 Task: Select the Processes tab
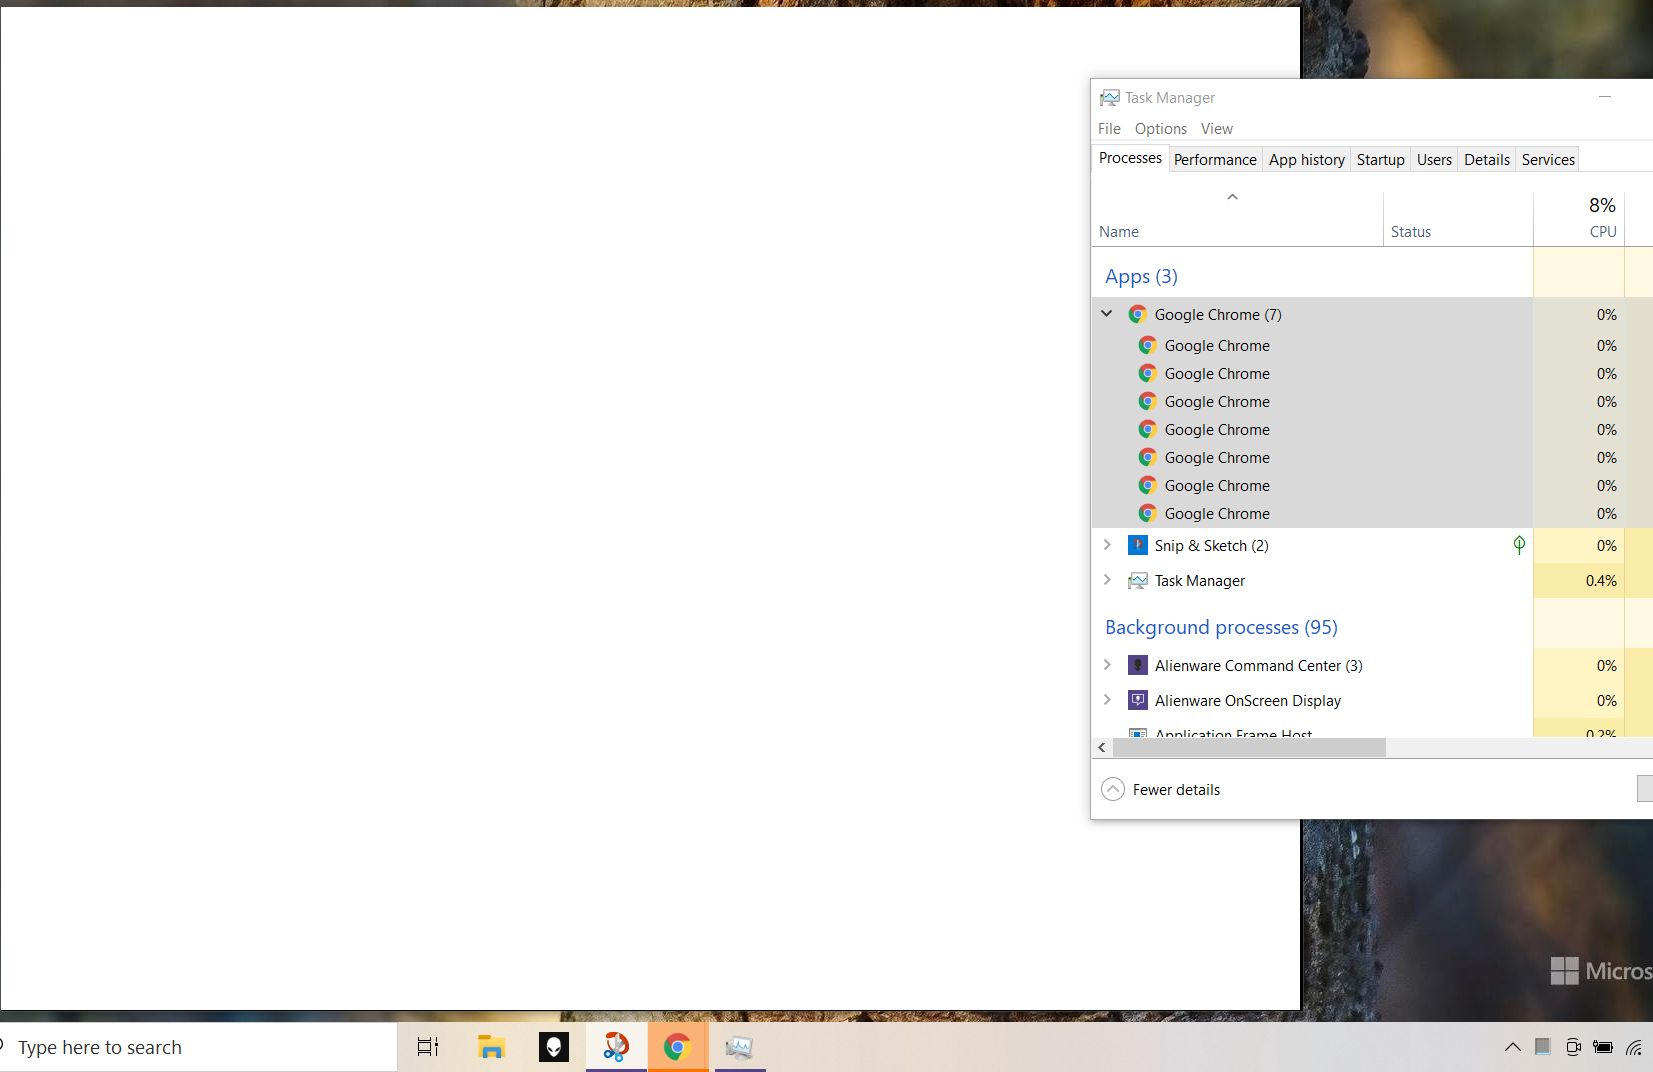[x=1130, y=158]
